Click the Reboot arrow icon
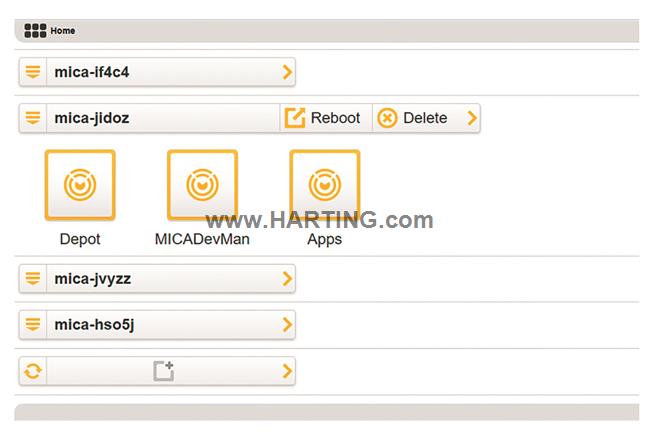Viewport: 645px width, 440px height. 295,118
